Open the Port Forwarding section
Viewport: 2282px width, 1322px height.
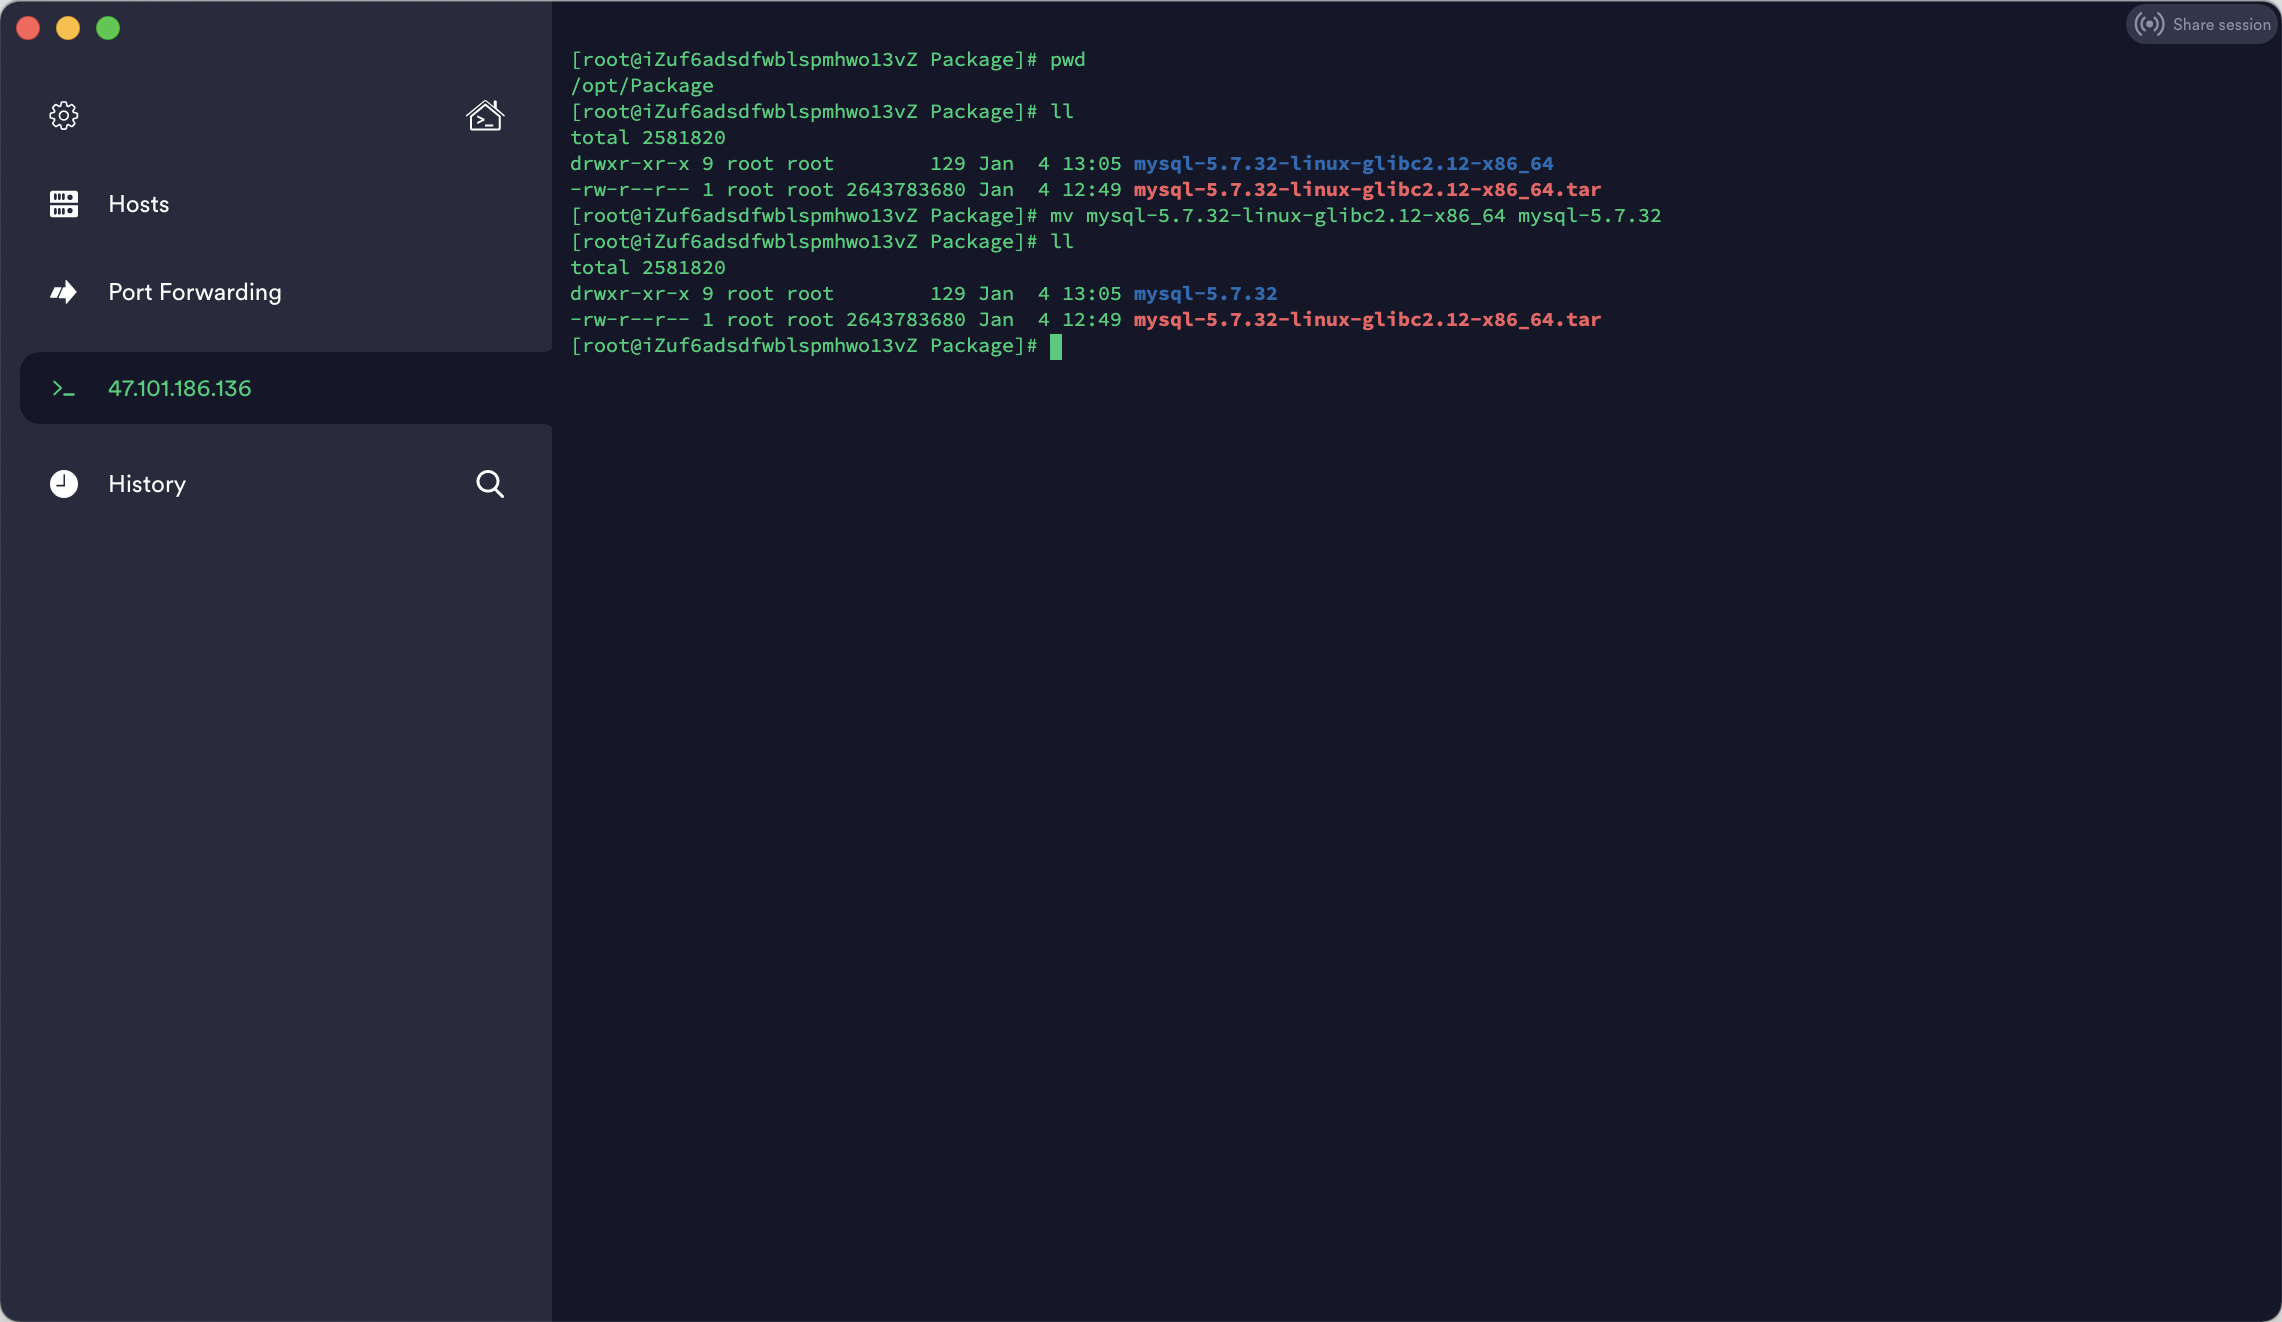tap(194, 292)
